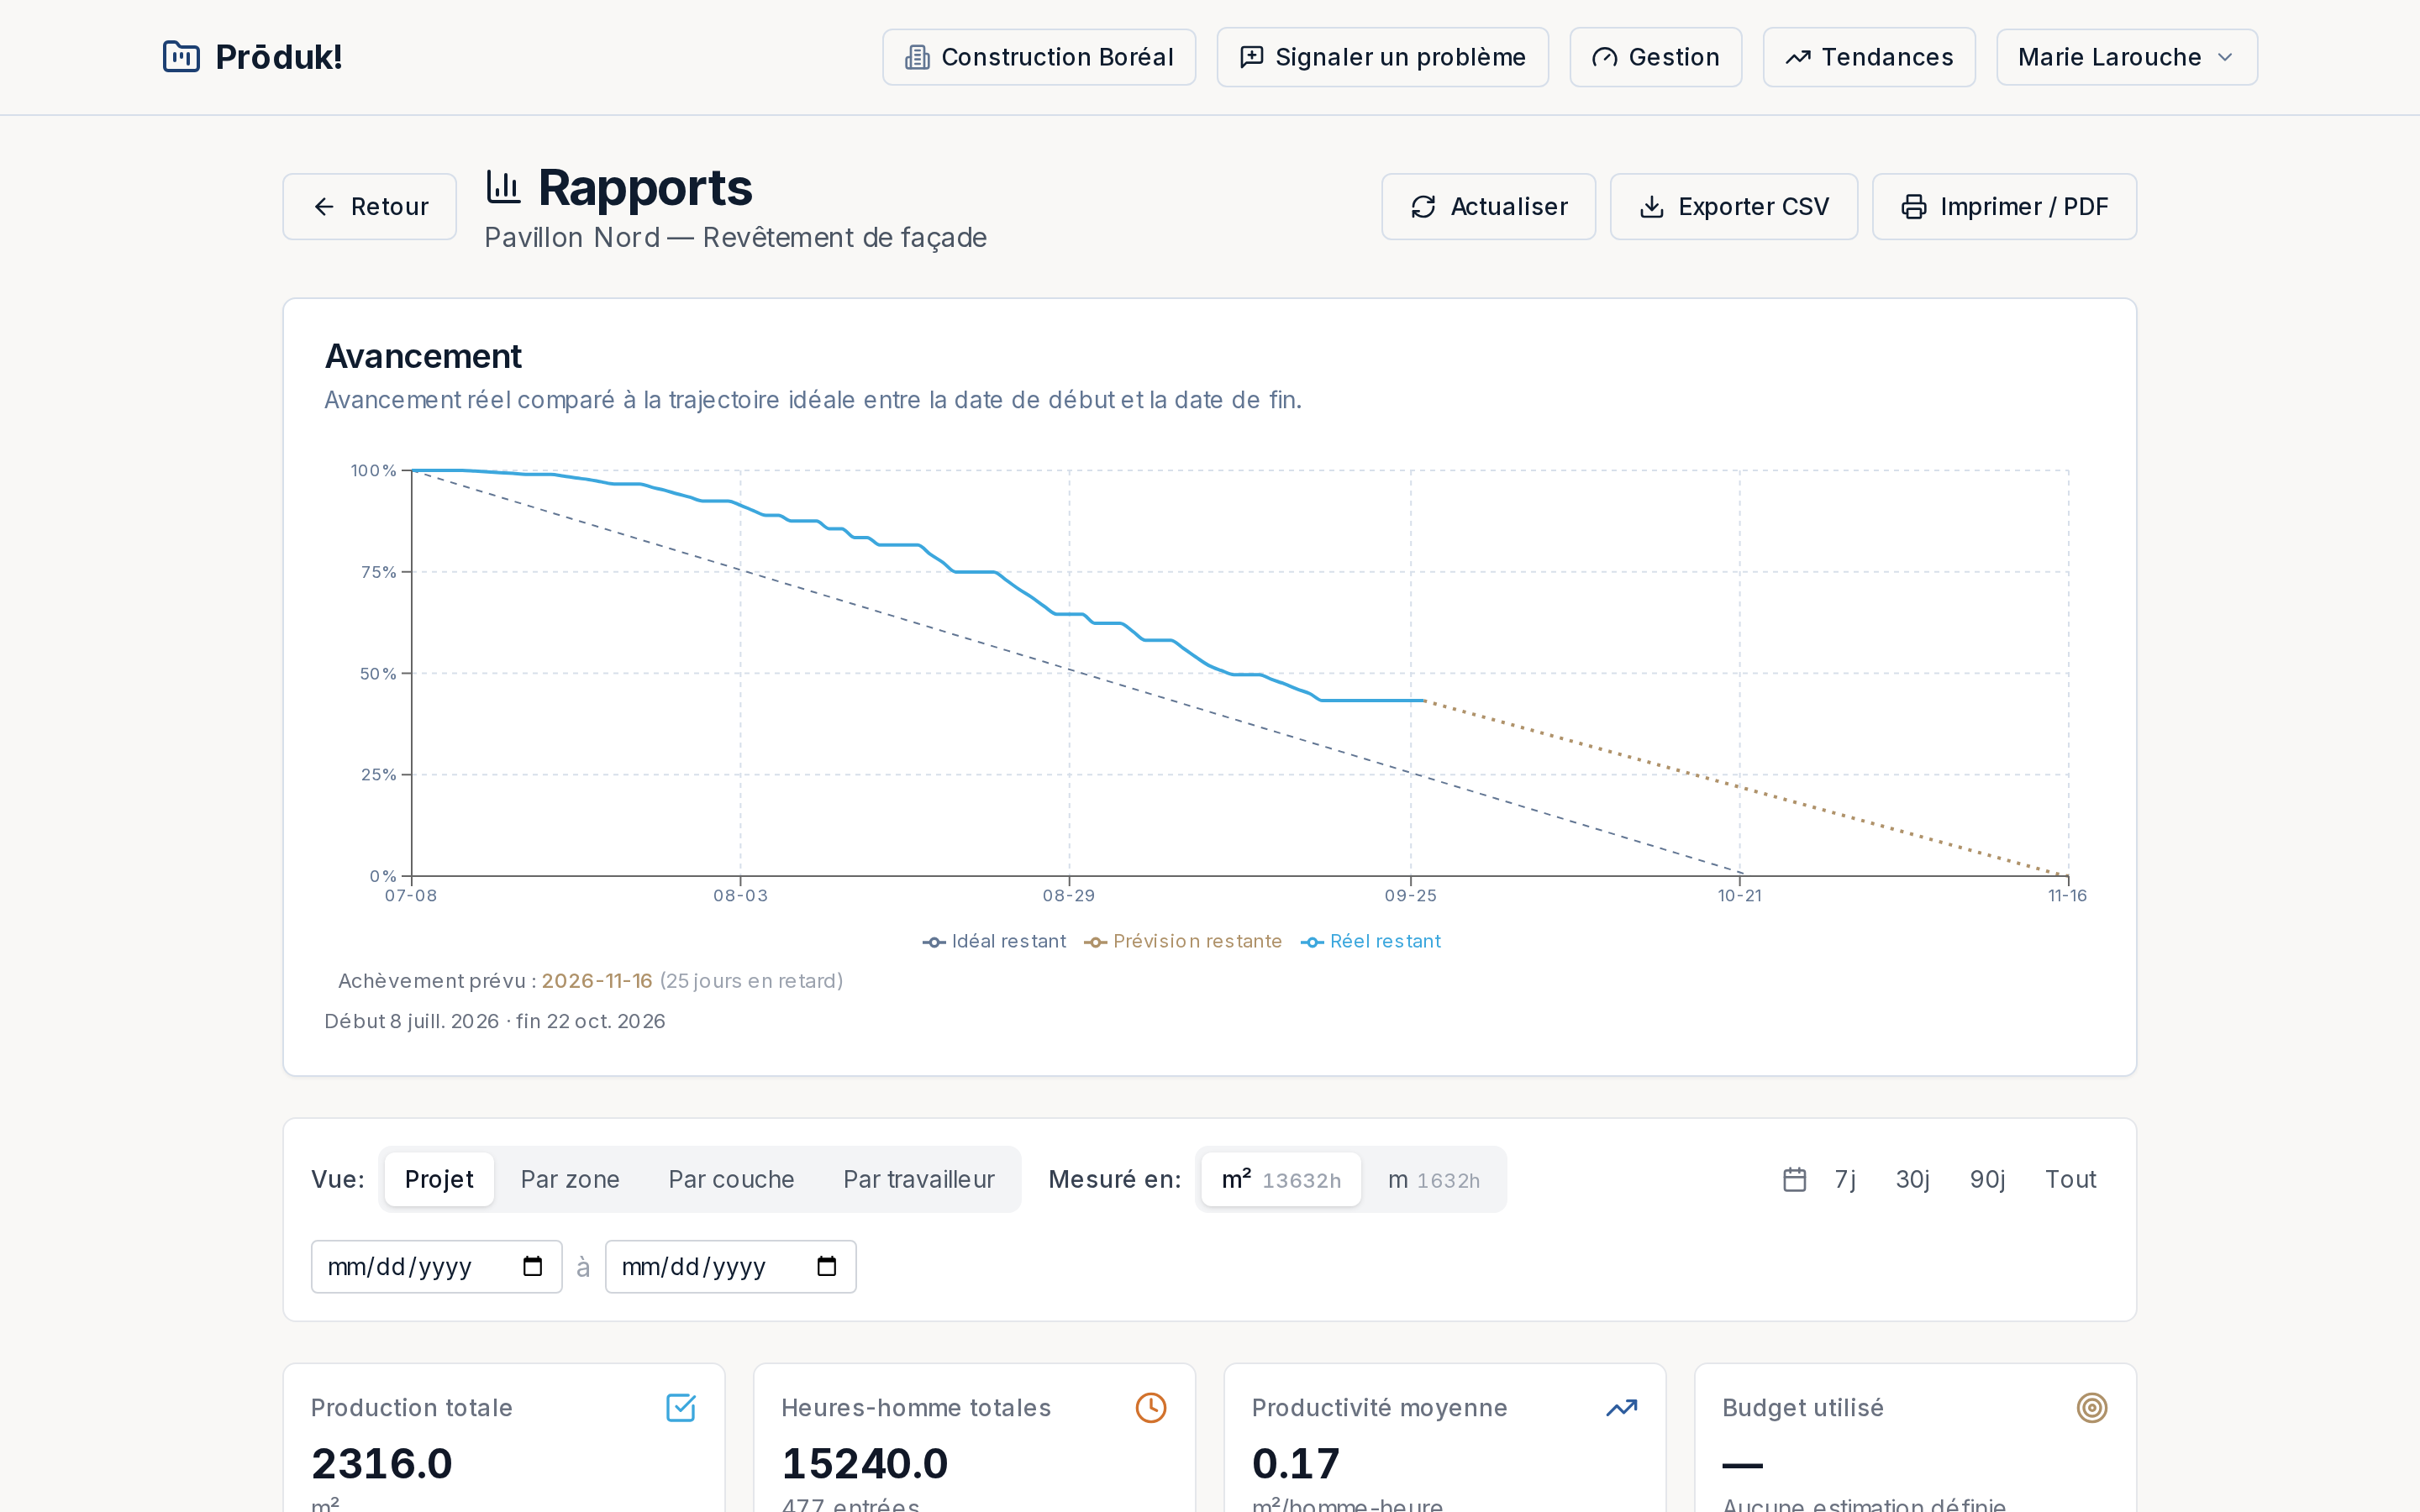Expand the Marie Larouche user menu

point(2126,57)
